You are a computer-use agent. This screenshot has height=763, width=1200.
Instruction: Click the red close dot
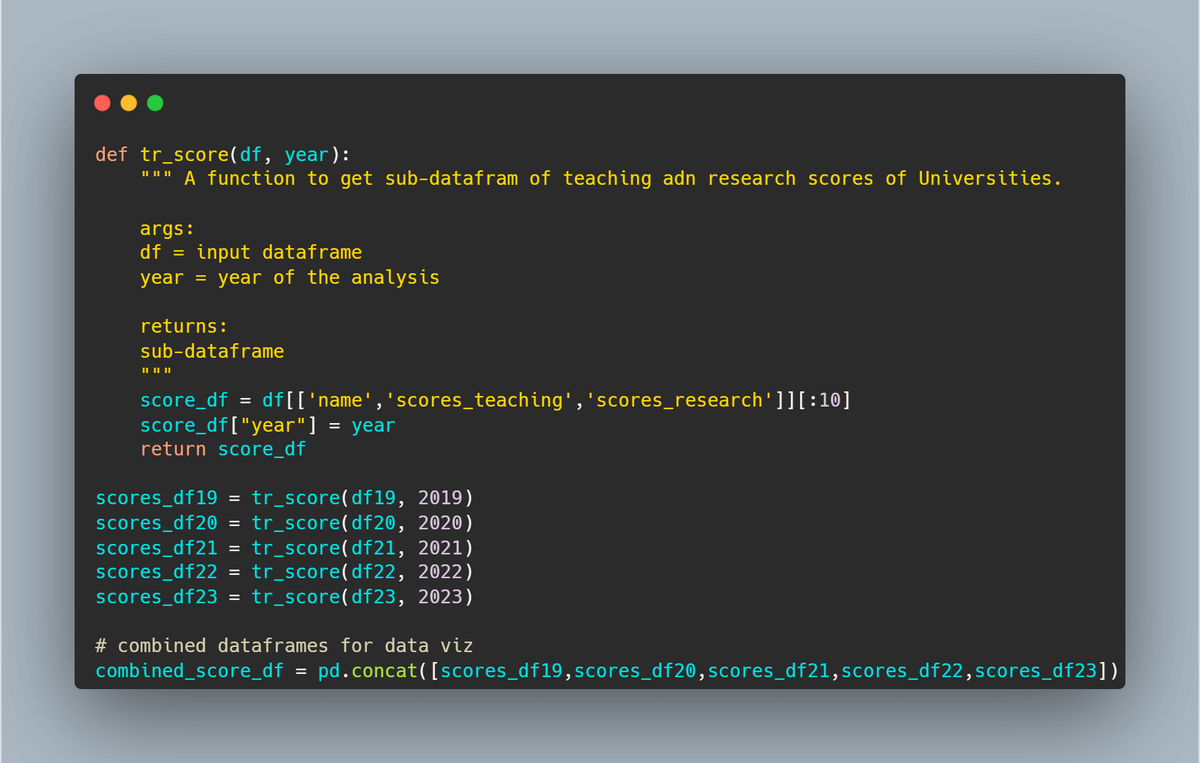click(x=102, y=103)
